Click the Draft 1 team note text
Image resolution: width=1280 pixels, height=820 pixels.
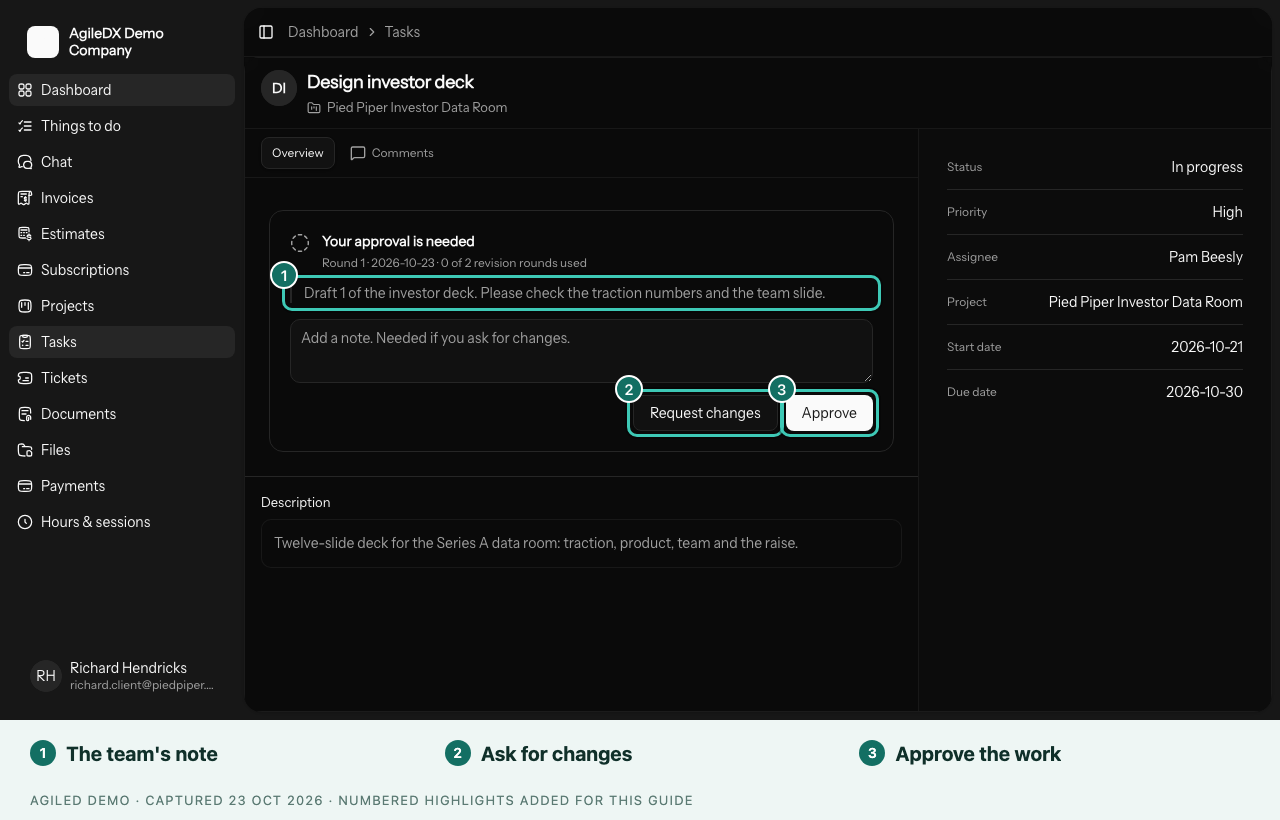point(565,293)
